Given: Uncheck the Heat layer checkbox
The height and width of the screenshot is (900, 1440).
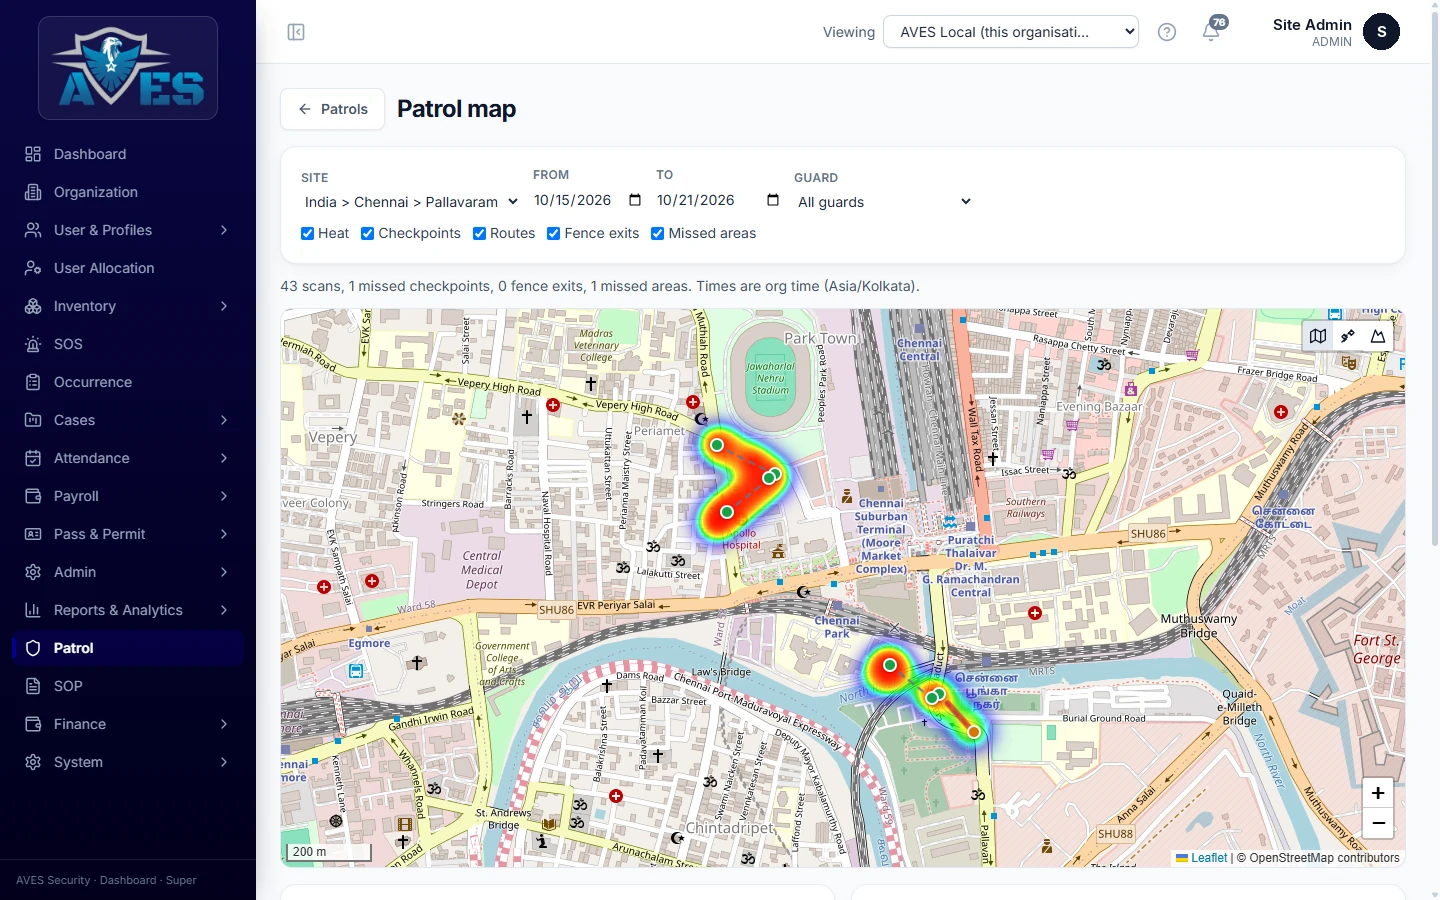Looking at the screenshot, I should click(308, 233).
